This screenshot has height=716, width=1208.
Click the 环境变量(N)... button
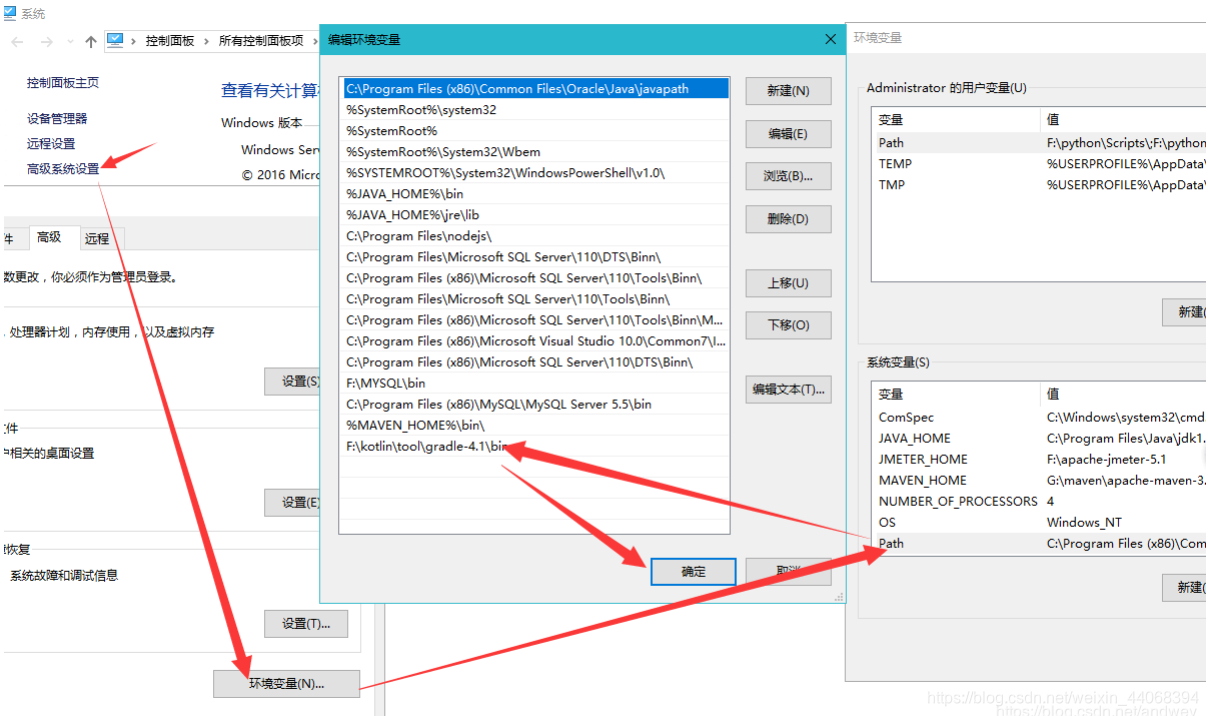point(286,684)
